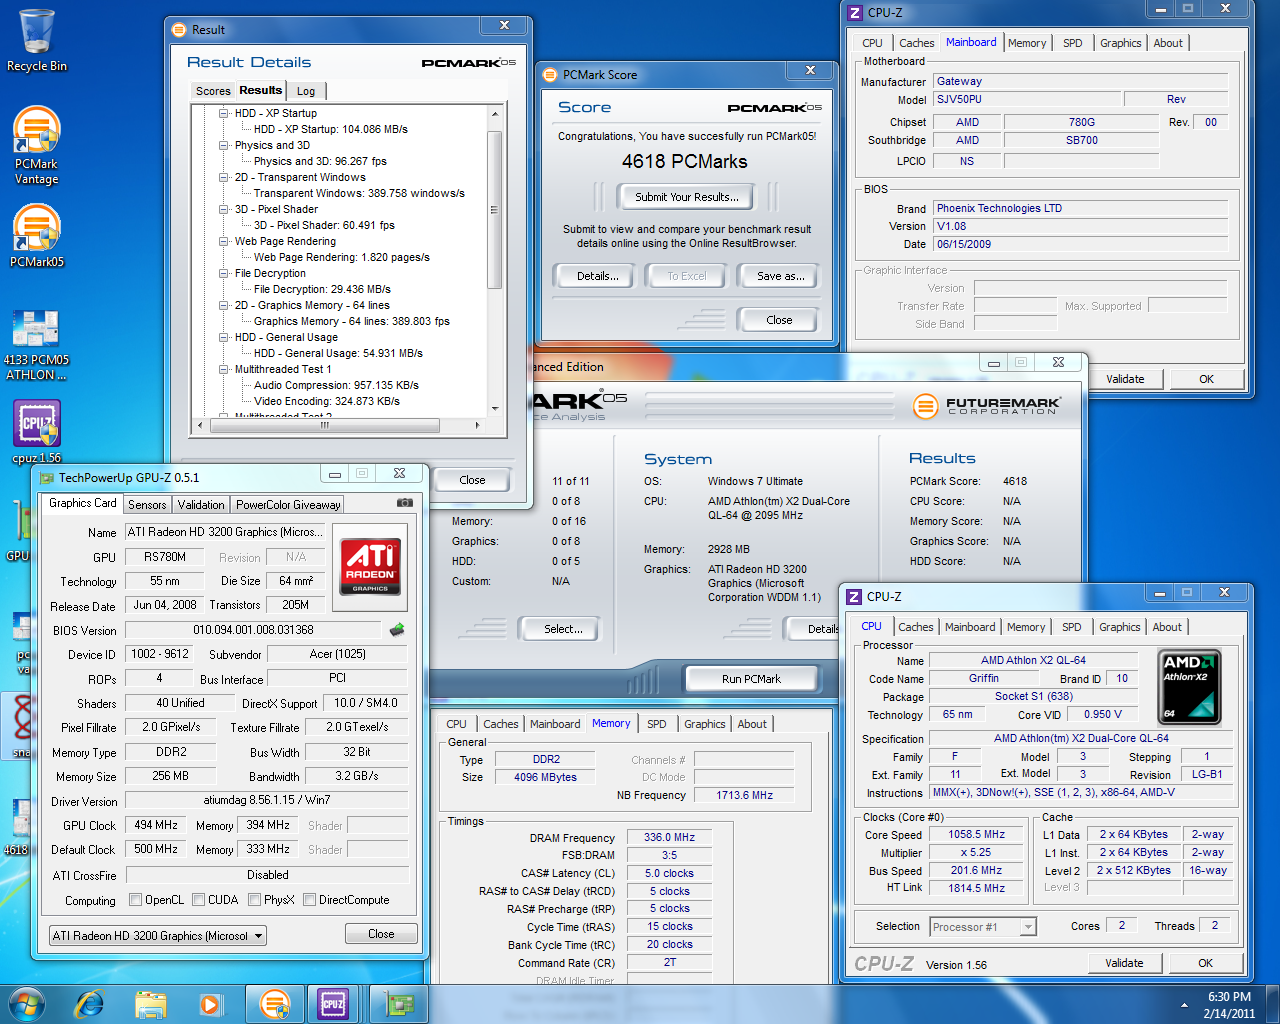The height and width of the screenshot is (1024, 1280).
Task: Click Submit Your Results button
Action: coord(687,197)
